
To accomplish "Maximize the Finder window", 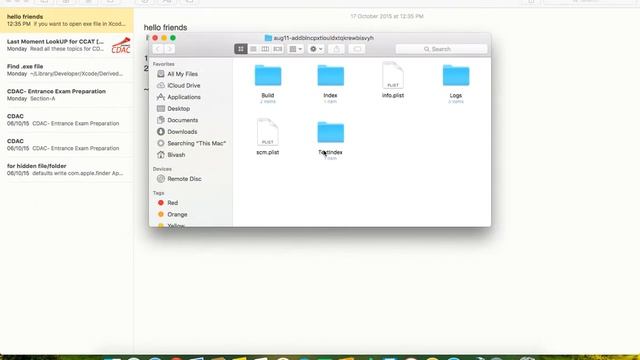I will (x=173, y=38).
